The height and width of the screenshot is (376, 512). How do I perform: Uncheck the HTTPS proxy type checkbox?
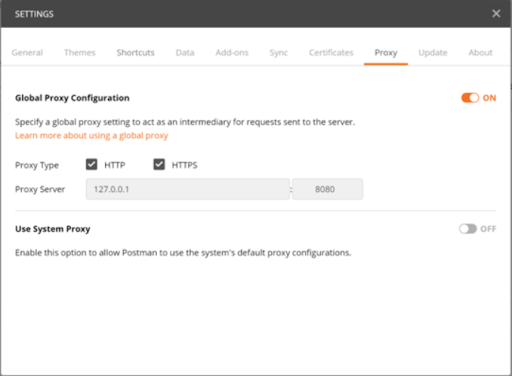[159, 164]
